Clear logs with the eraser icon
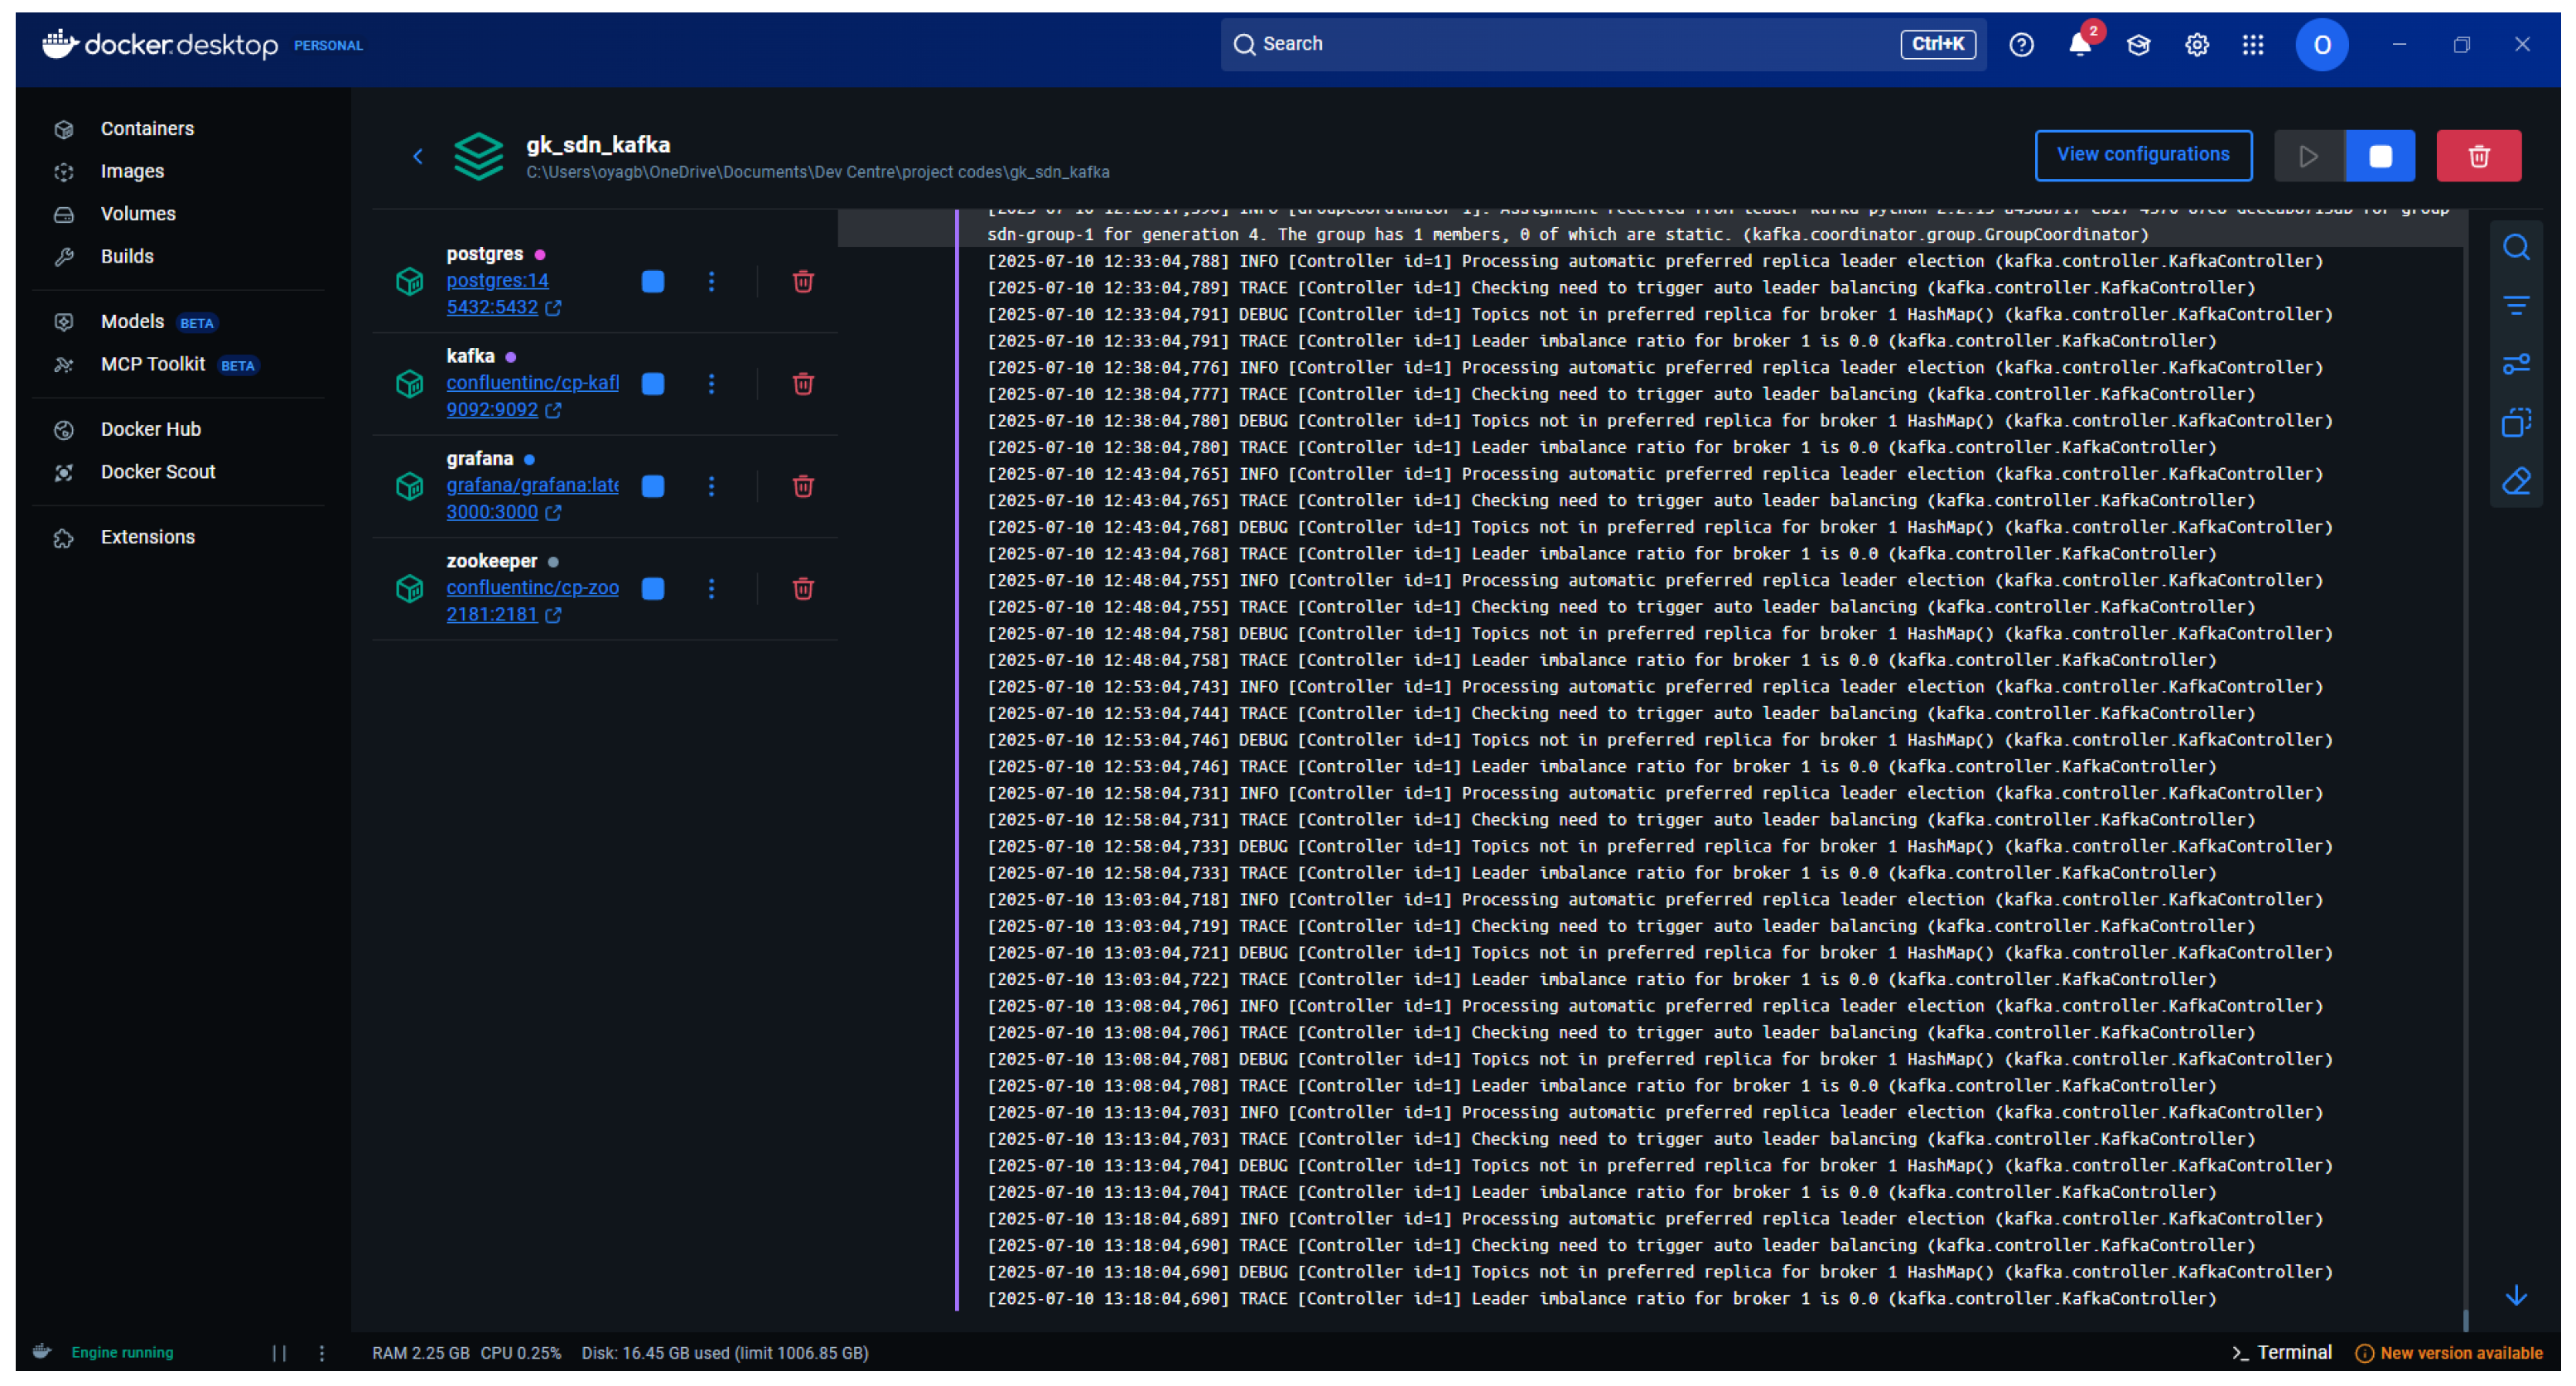The image size is (2576, 1386). pos(2516,482)
